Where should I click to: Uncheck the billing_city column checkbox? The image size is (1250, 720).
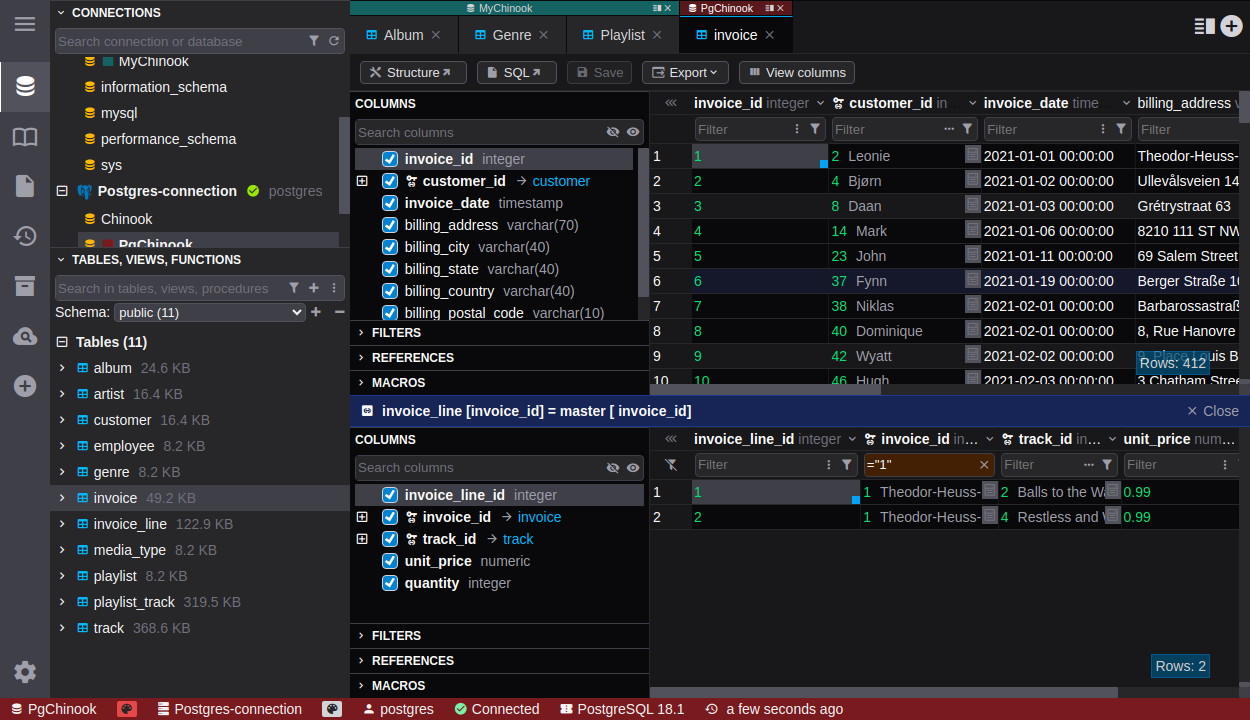(x=390, y=247)
